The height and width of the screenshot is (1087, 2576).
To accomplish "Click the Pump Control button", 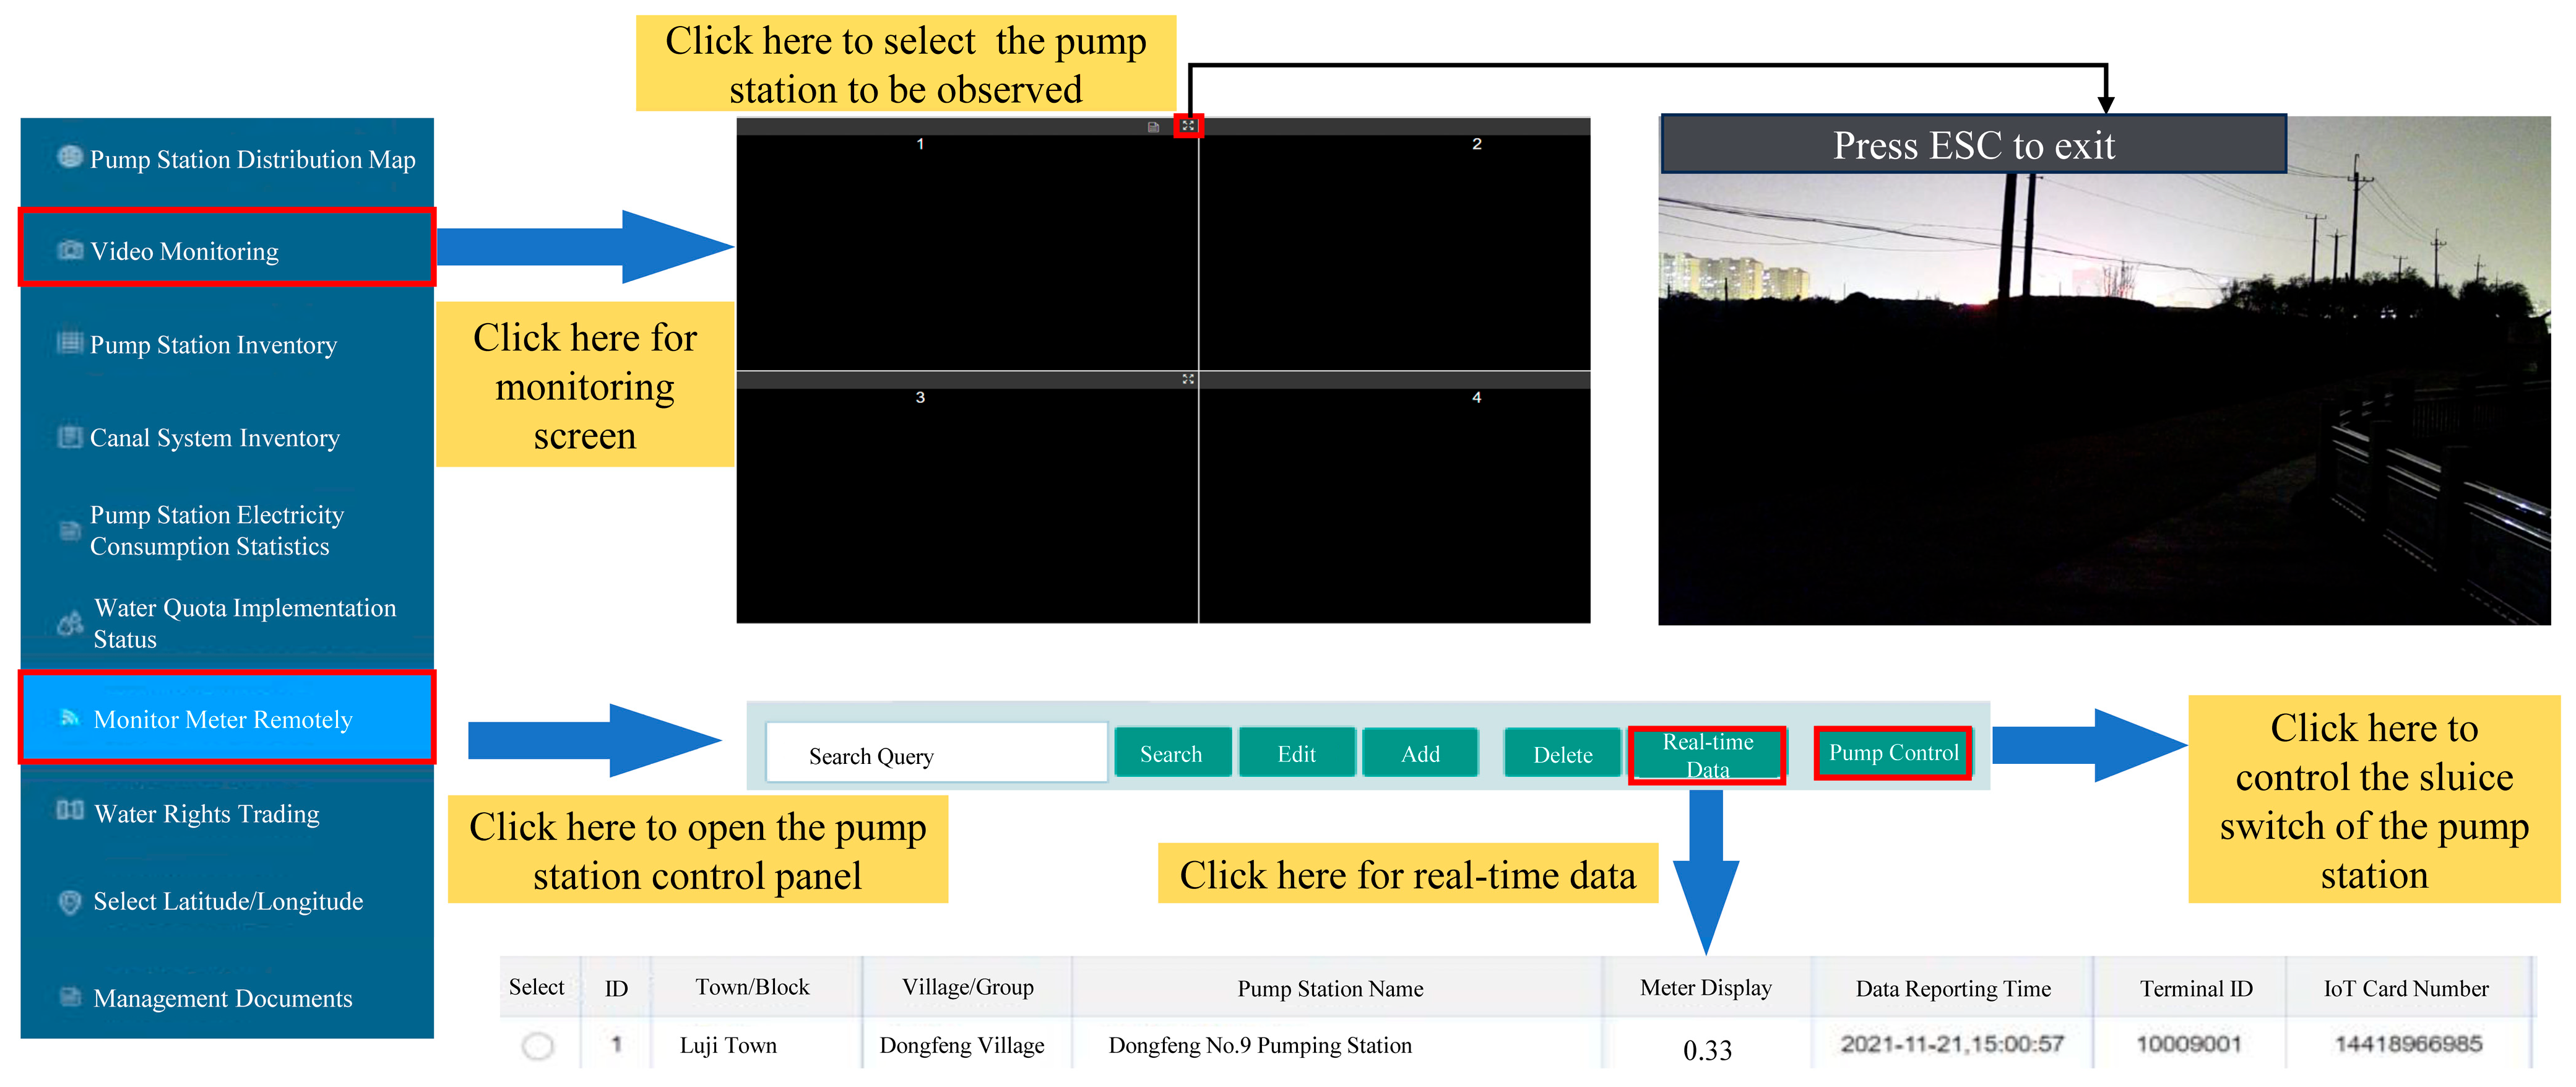I will [1892, 753].
